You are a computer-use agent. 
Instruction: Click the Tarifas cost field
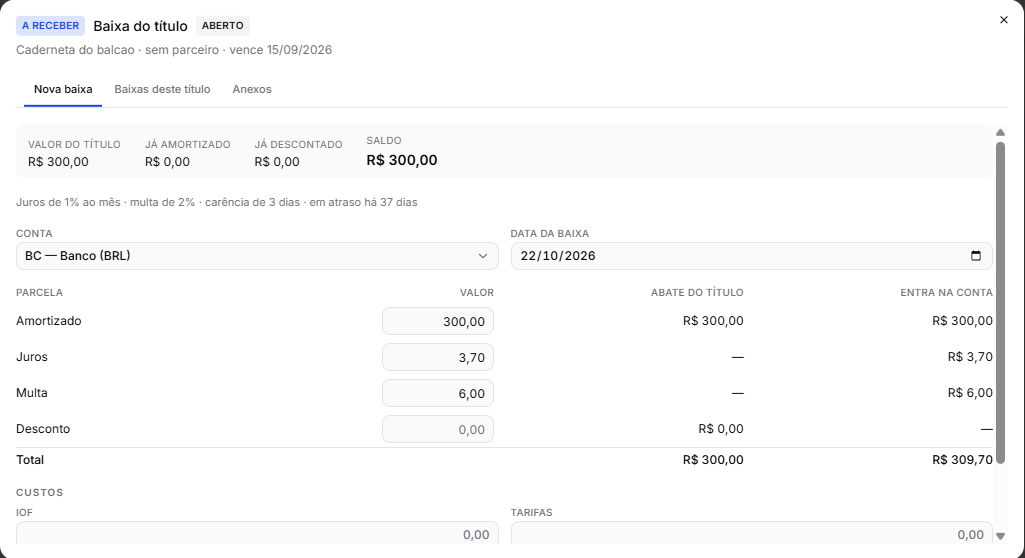click(751, 533)
